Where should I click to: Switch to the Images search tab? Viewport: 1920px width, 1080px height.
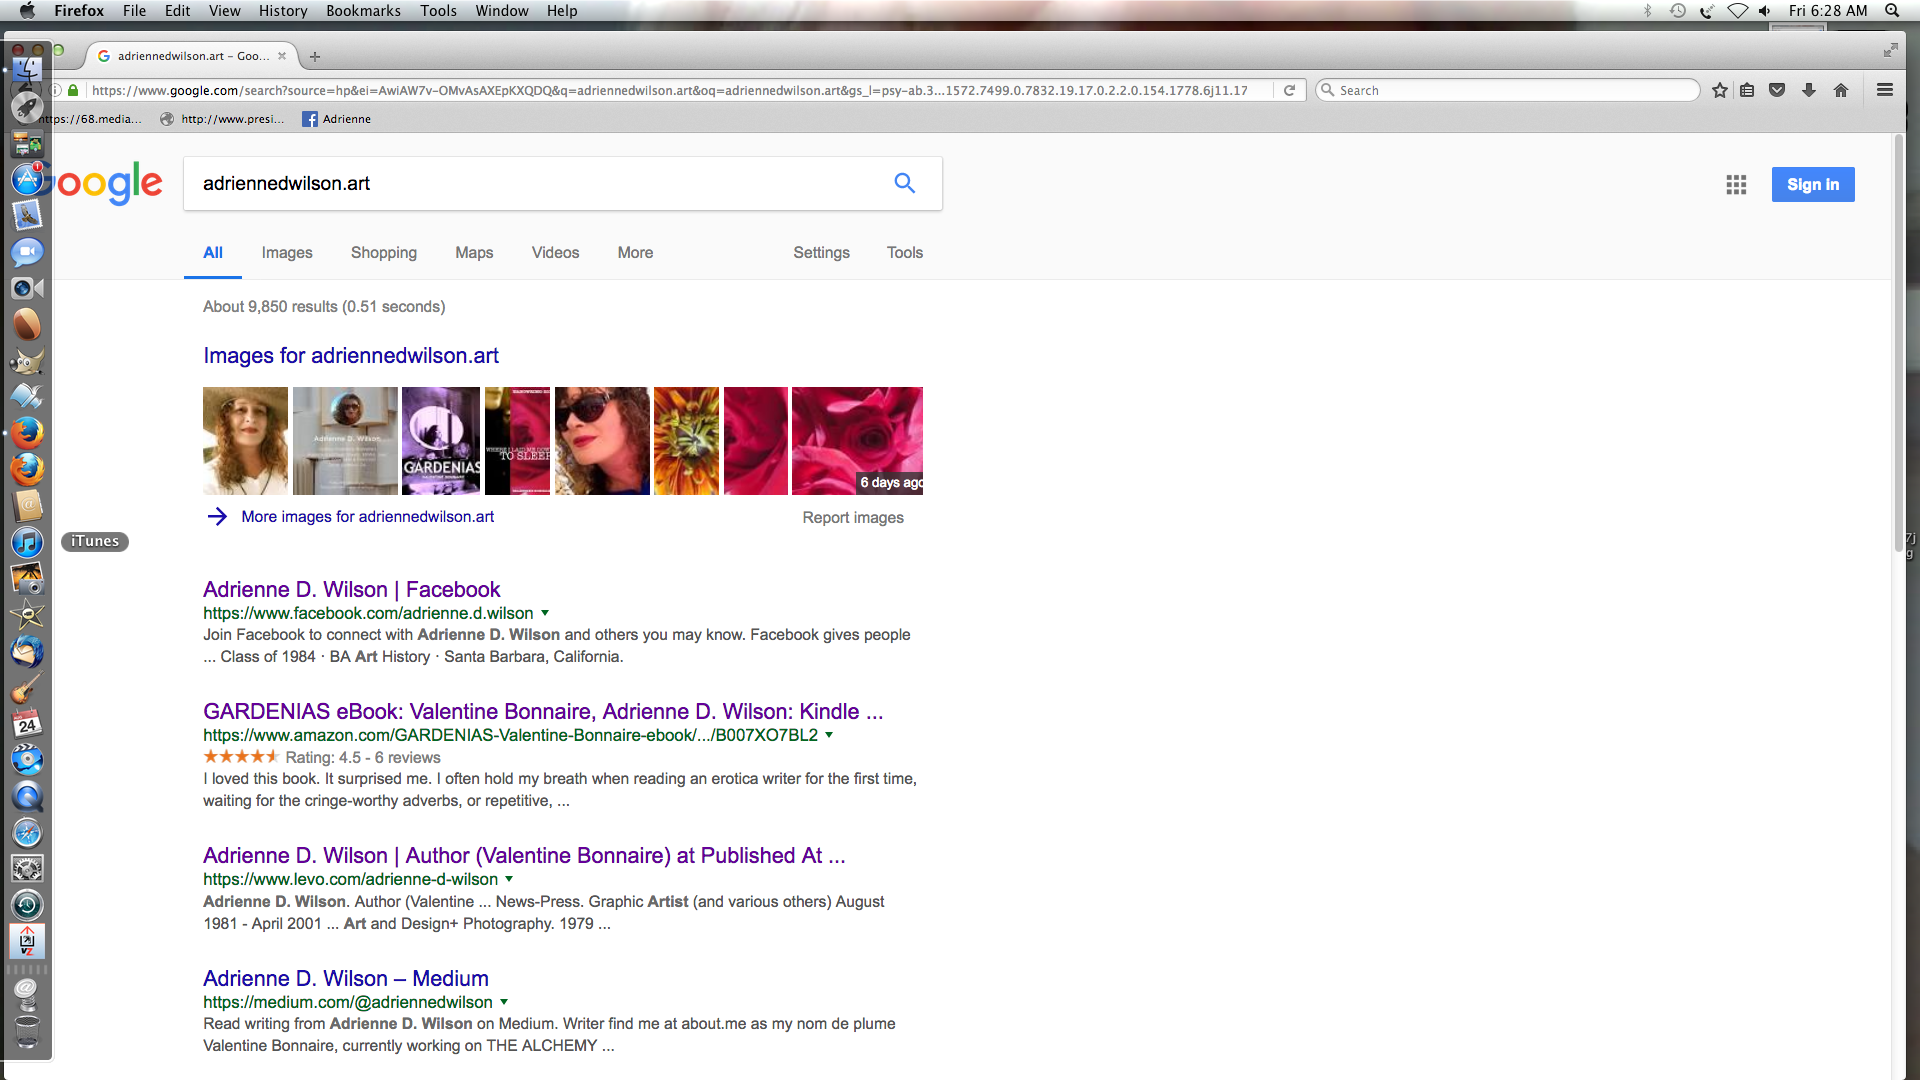286,253
